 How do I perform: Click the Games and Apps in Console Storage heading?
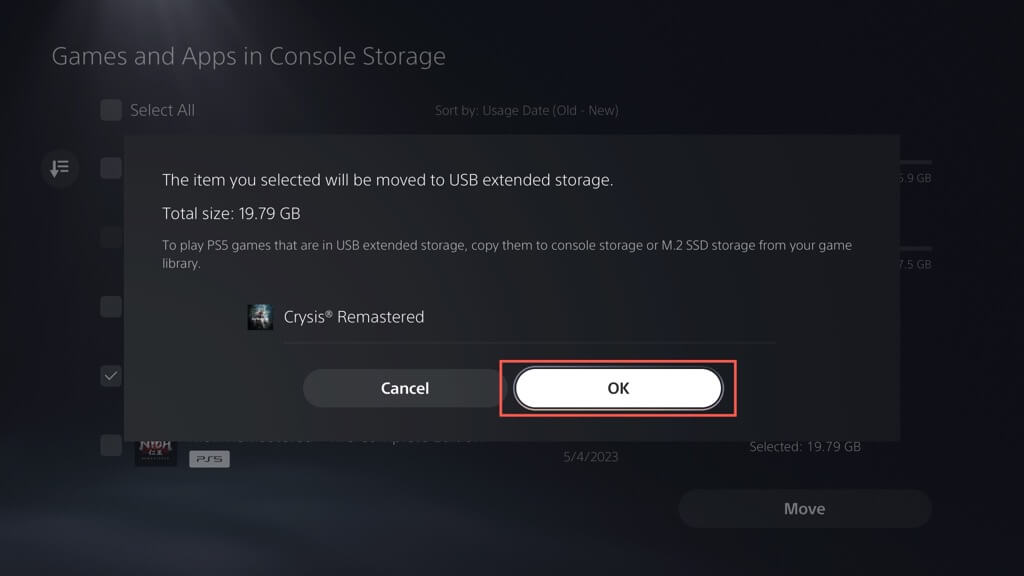[x=248, y=56]
